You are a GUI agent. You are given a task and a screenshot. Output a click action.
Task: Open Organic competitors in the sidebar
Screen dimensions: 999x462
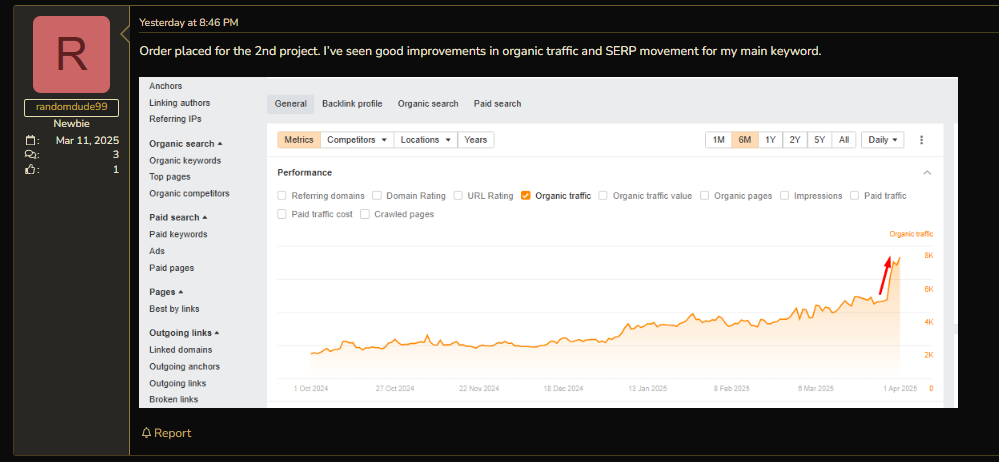pos(189,193)
